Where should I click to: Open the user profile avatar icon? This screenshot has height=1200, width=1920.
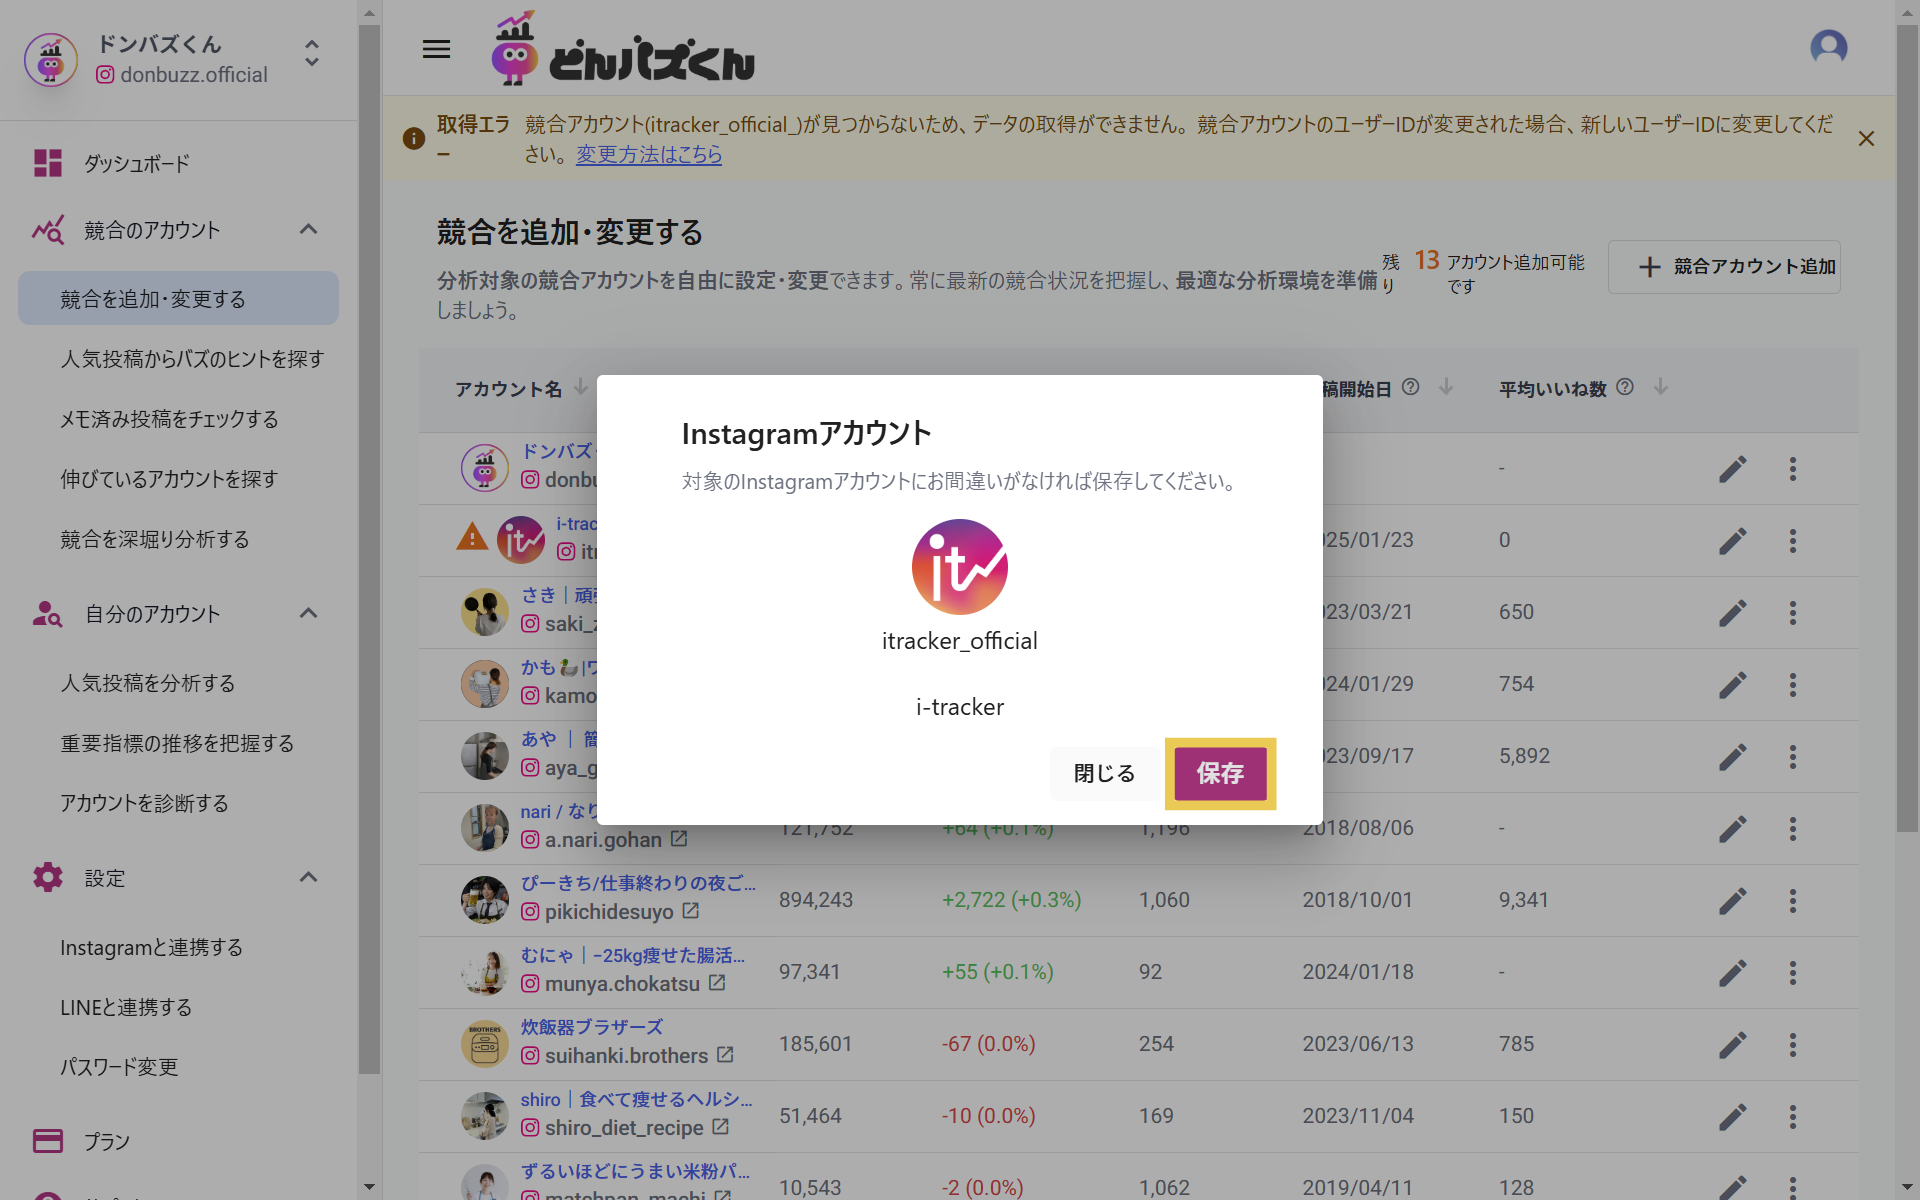1828,47
